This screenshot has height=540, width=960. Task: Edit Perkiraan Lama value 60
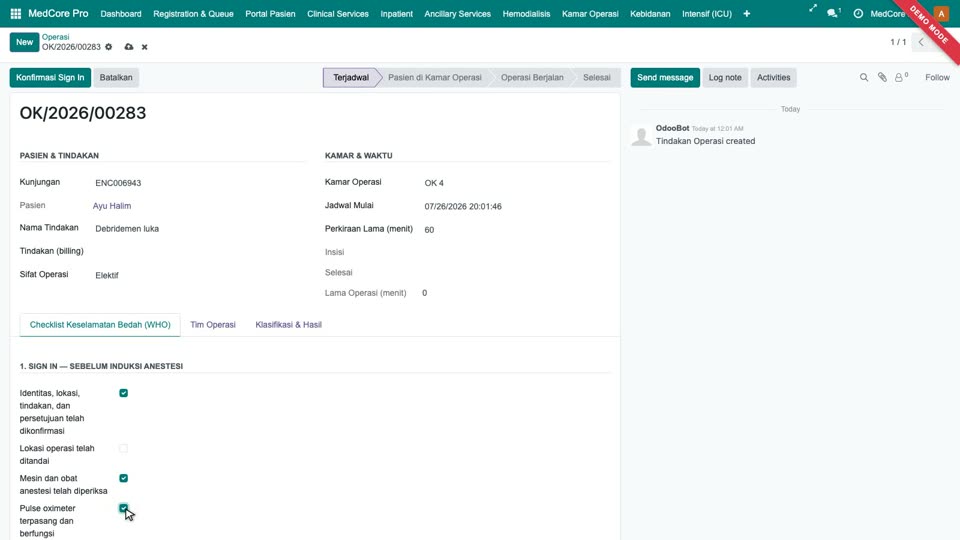[x=516, y=230]
